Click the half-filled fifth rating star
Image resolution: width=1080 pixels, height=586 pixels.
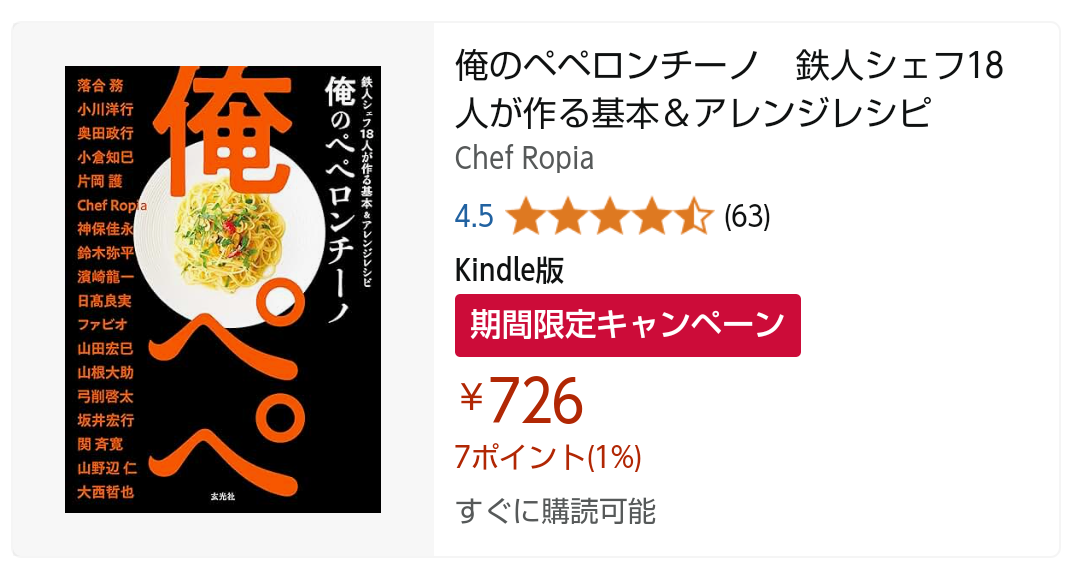pyautogui.click(x=694, y=216)
